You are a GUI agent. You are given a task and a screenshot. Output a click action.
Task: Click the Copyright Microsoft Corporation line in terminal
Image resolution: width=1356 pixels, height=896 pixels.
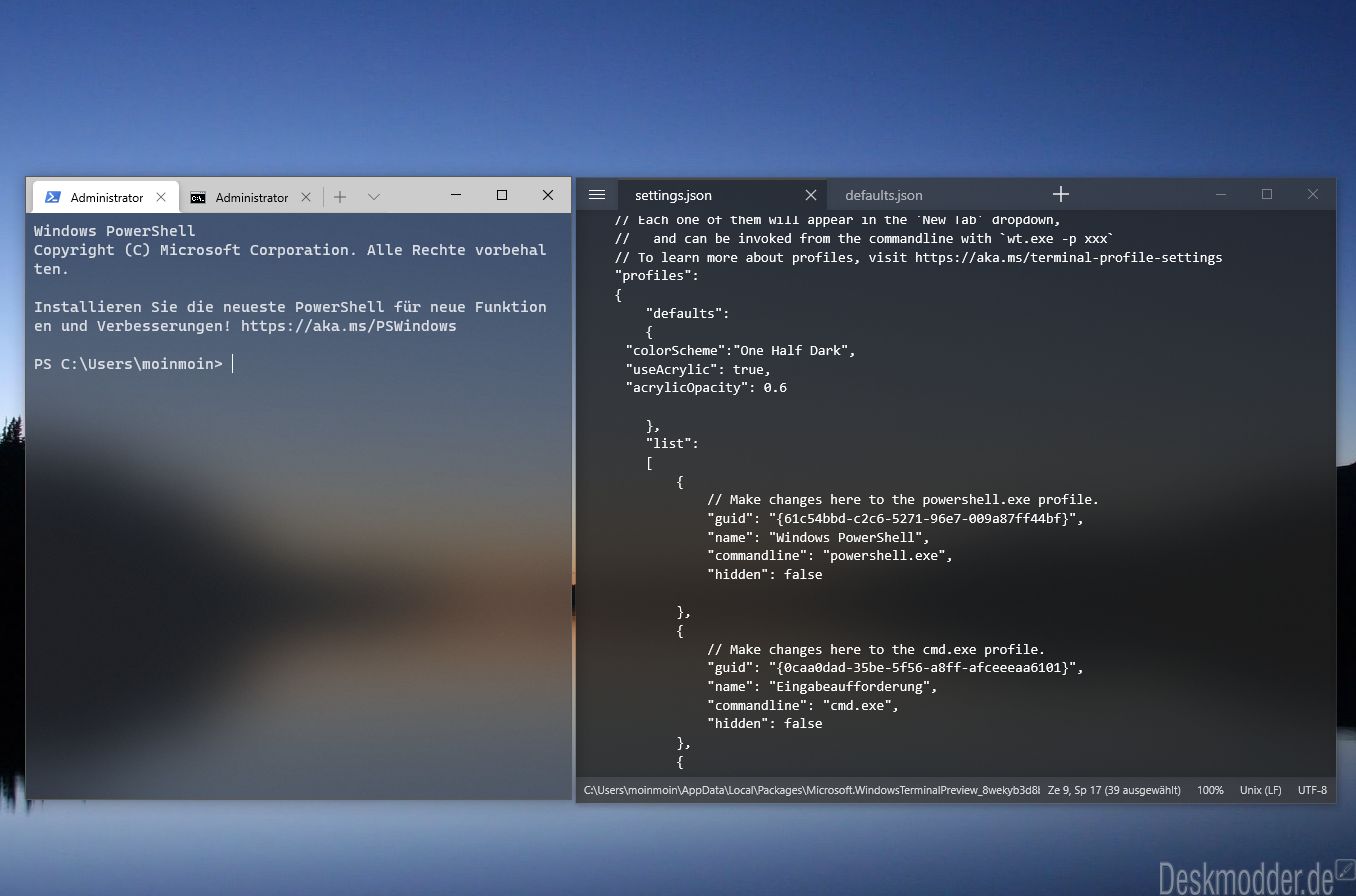[290, 250]
